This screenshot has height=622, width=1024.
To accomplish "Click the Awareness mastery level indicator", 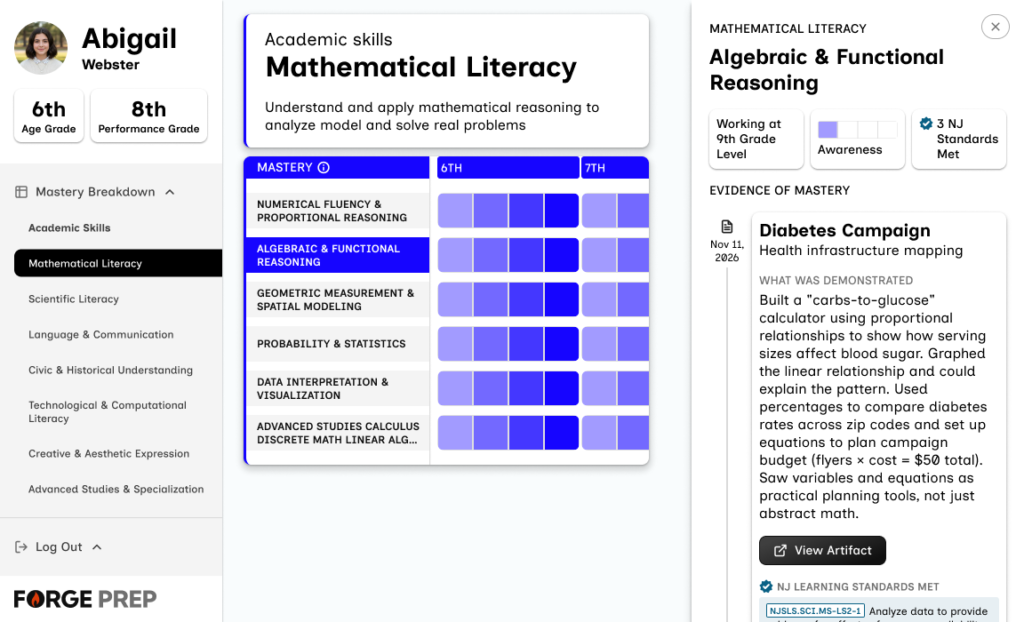I will (x=857, y=139).
